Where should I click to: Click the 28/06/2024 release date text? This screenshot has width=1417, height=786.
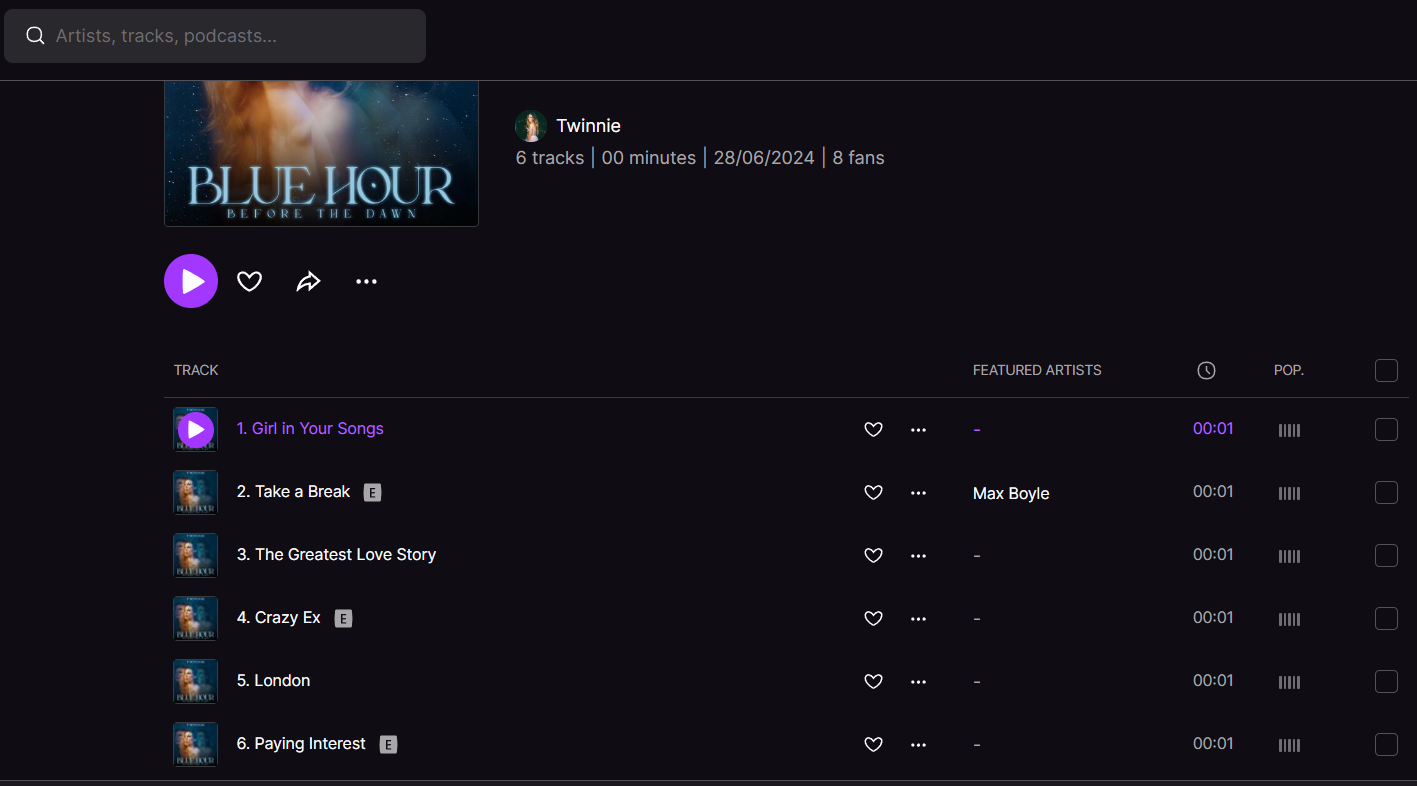pyautogui.click(x=764, y=158)
